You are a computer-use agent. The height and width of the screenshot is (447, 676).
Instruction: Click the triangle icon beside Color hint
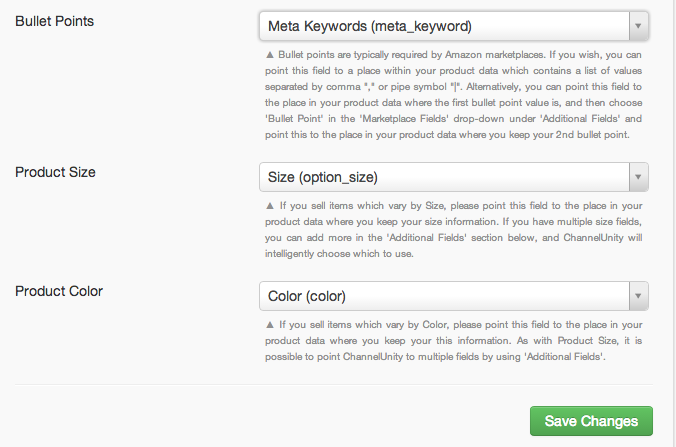(x=270, y=325)
